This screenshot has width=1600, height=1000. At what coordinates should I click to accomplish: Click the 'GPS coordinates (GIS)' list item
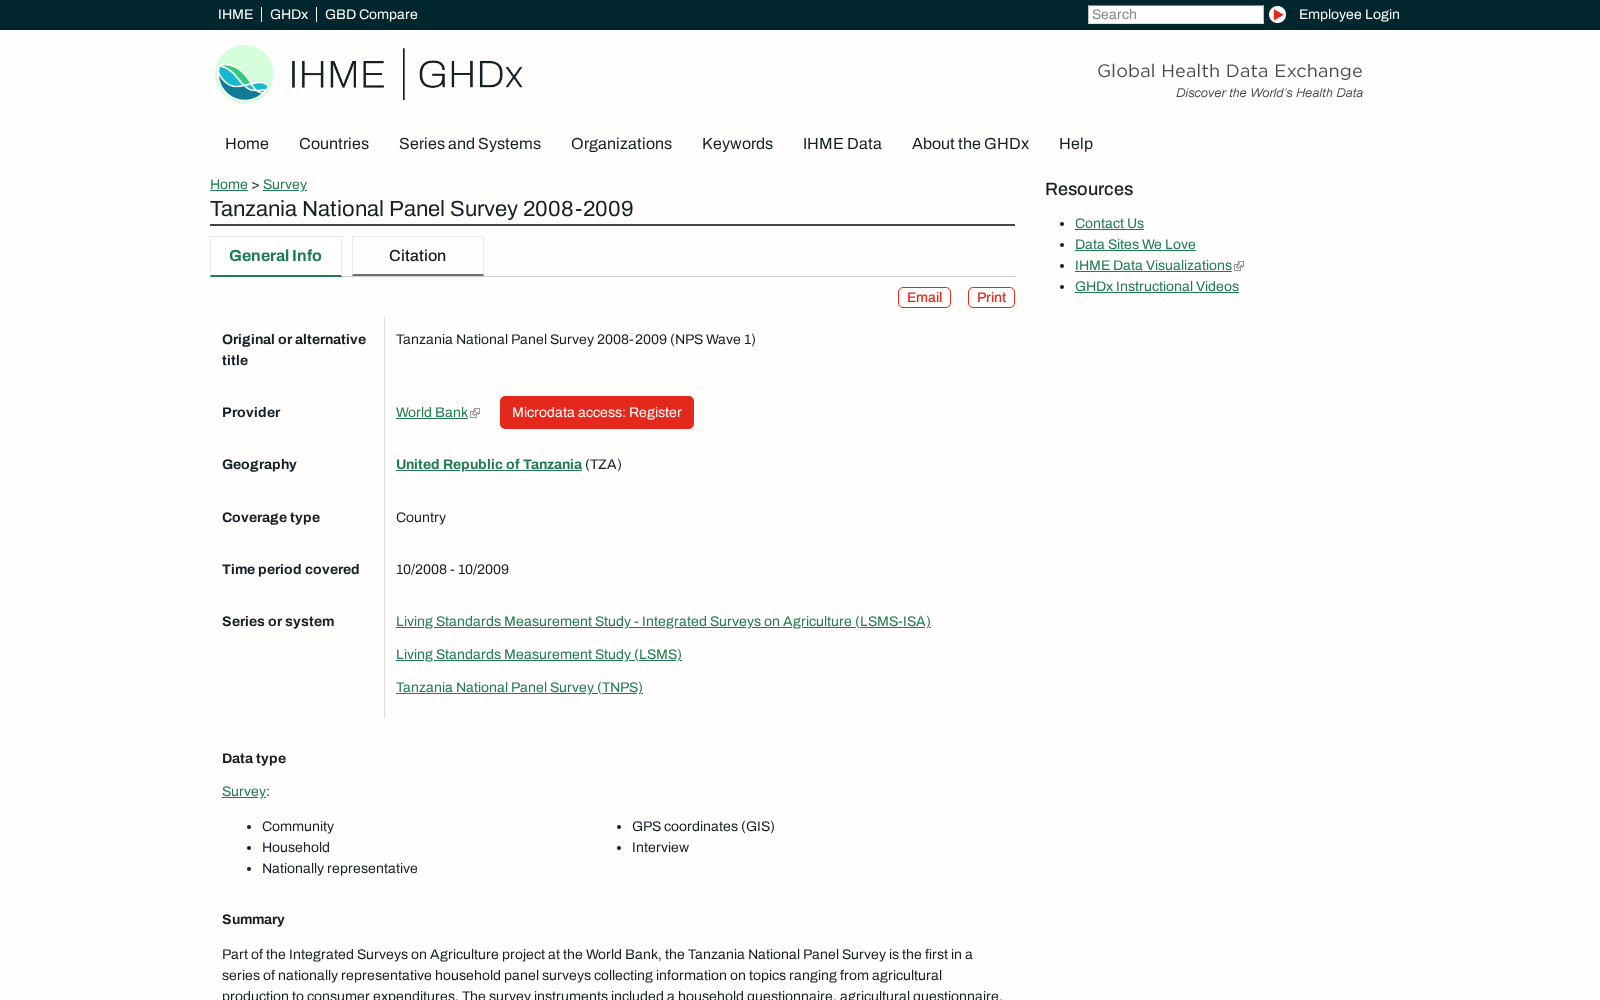[703, 826]
